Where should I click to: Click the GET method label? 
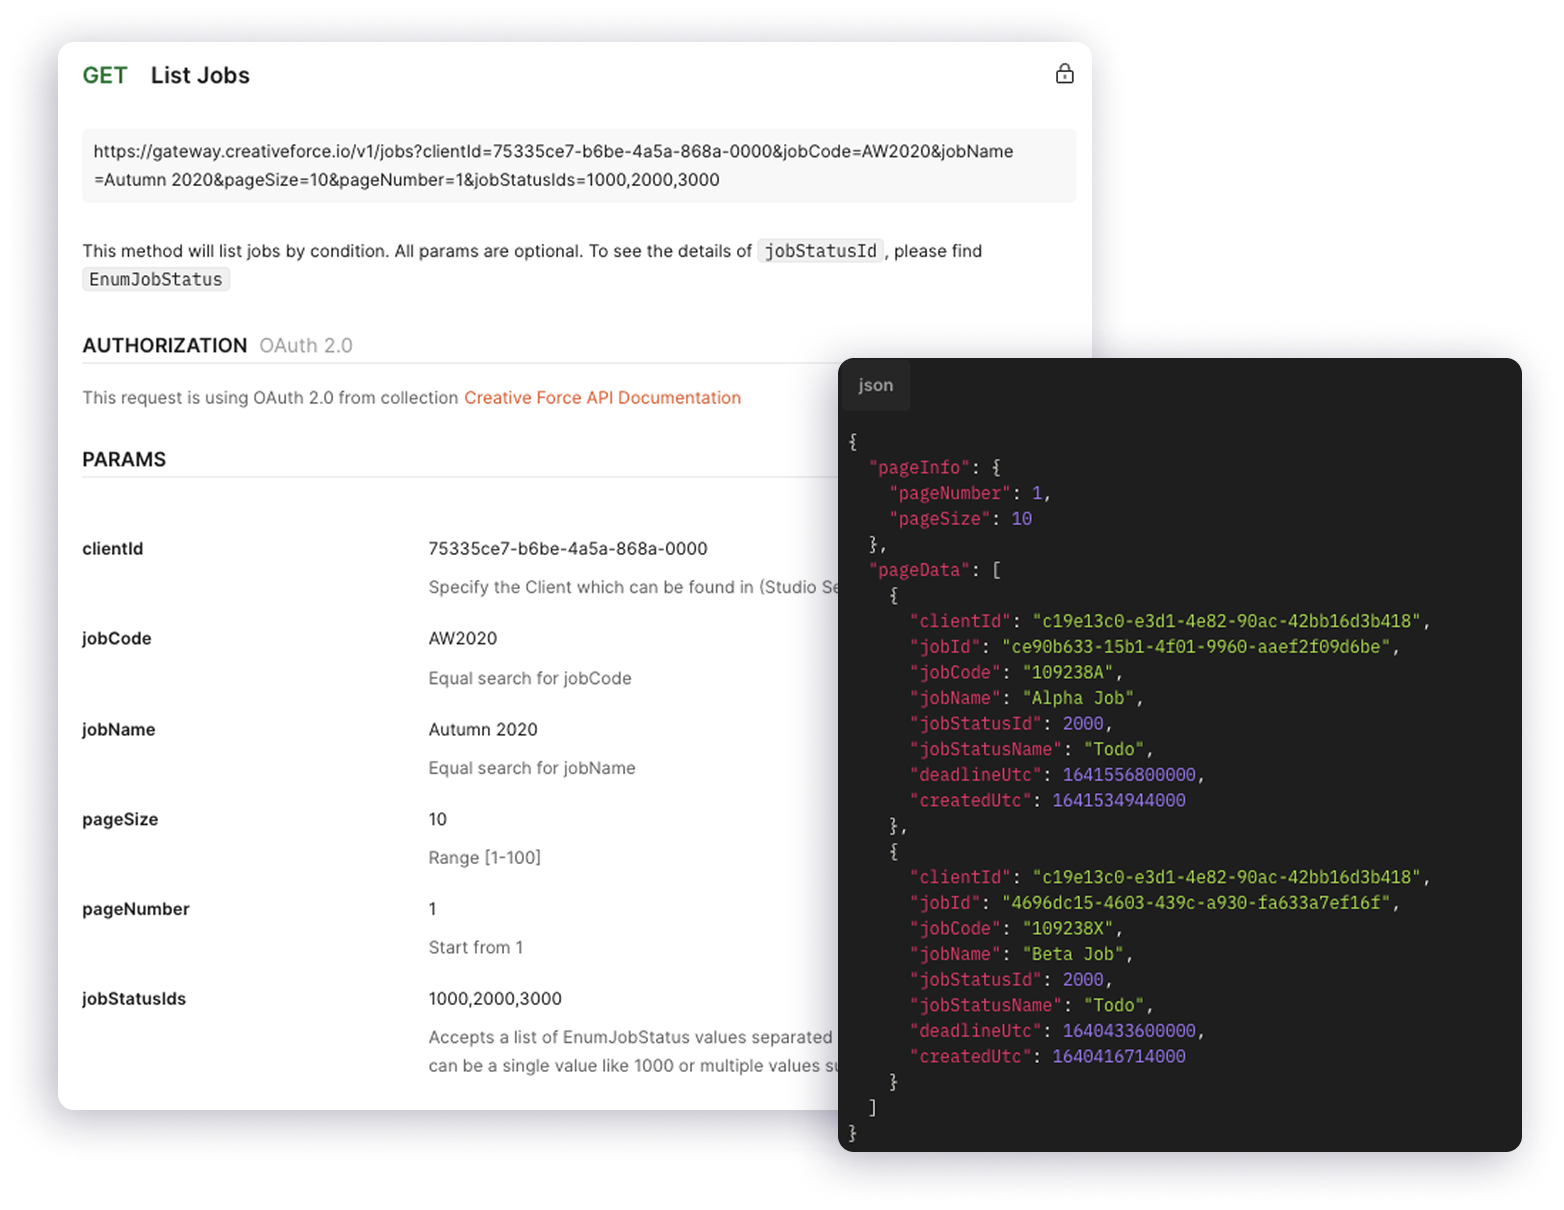click(105, 76)
